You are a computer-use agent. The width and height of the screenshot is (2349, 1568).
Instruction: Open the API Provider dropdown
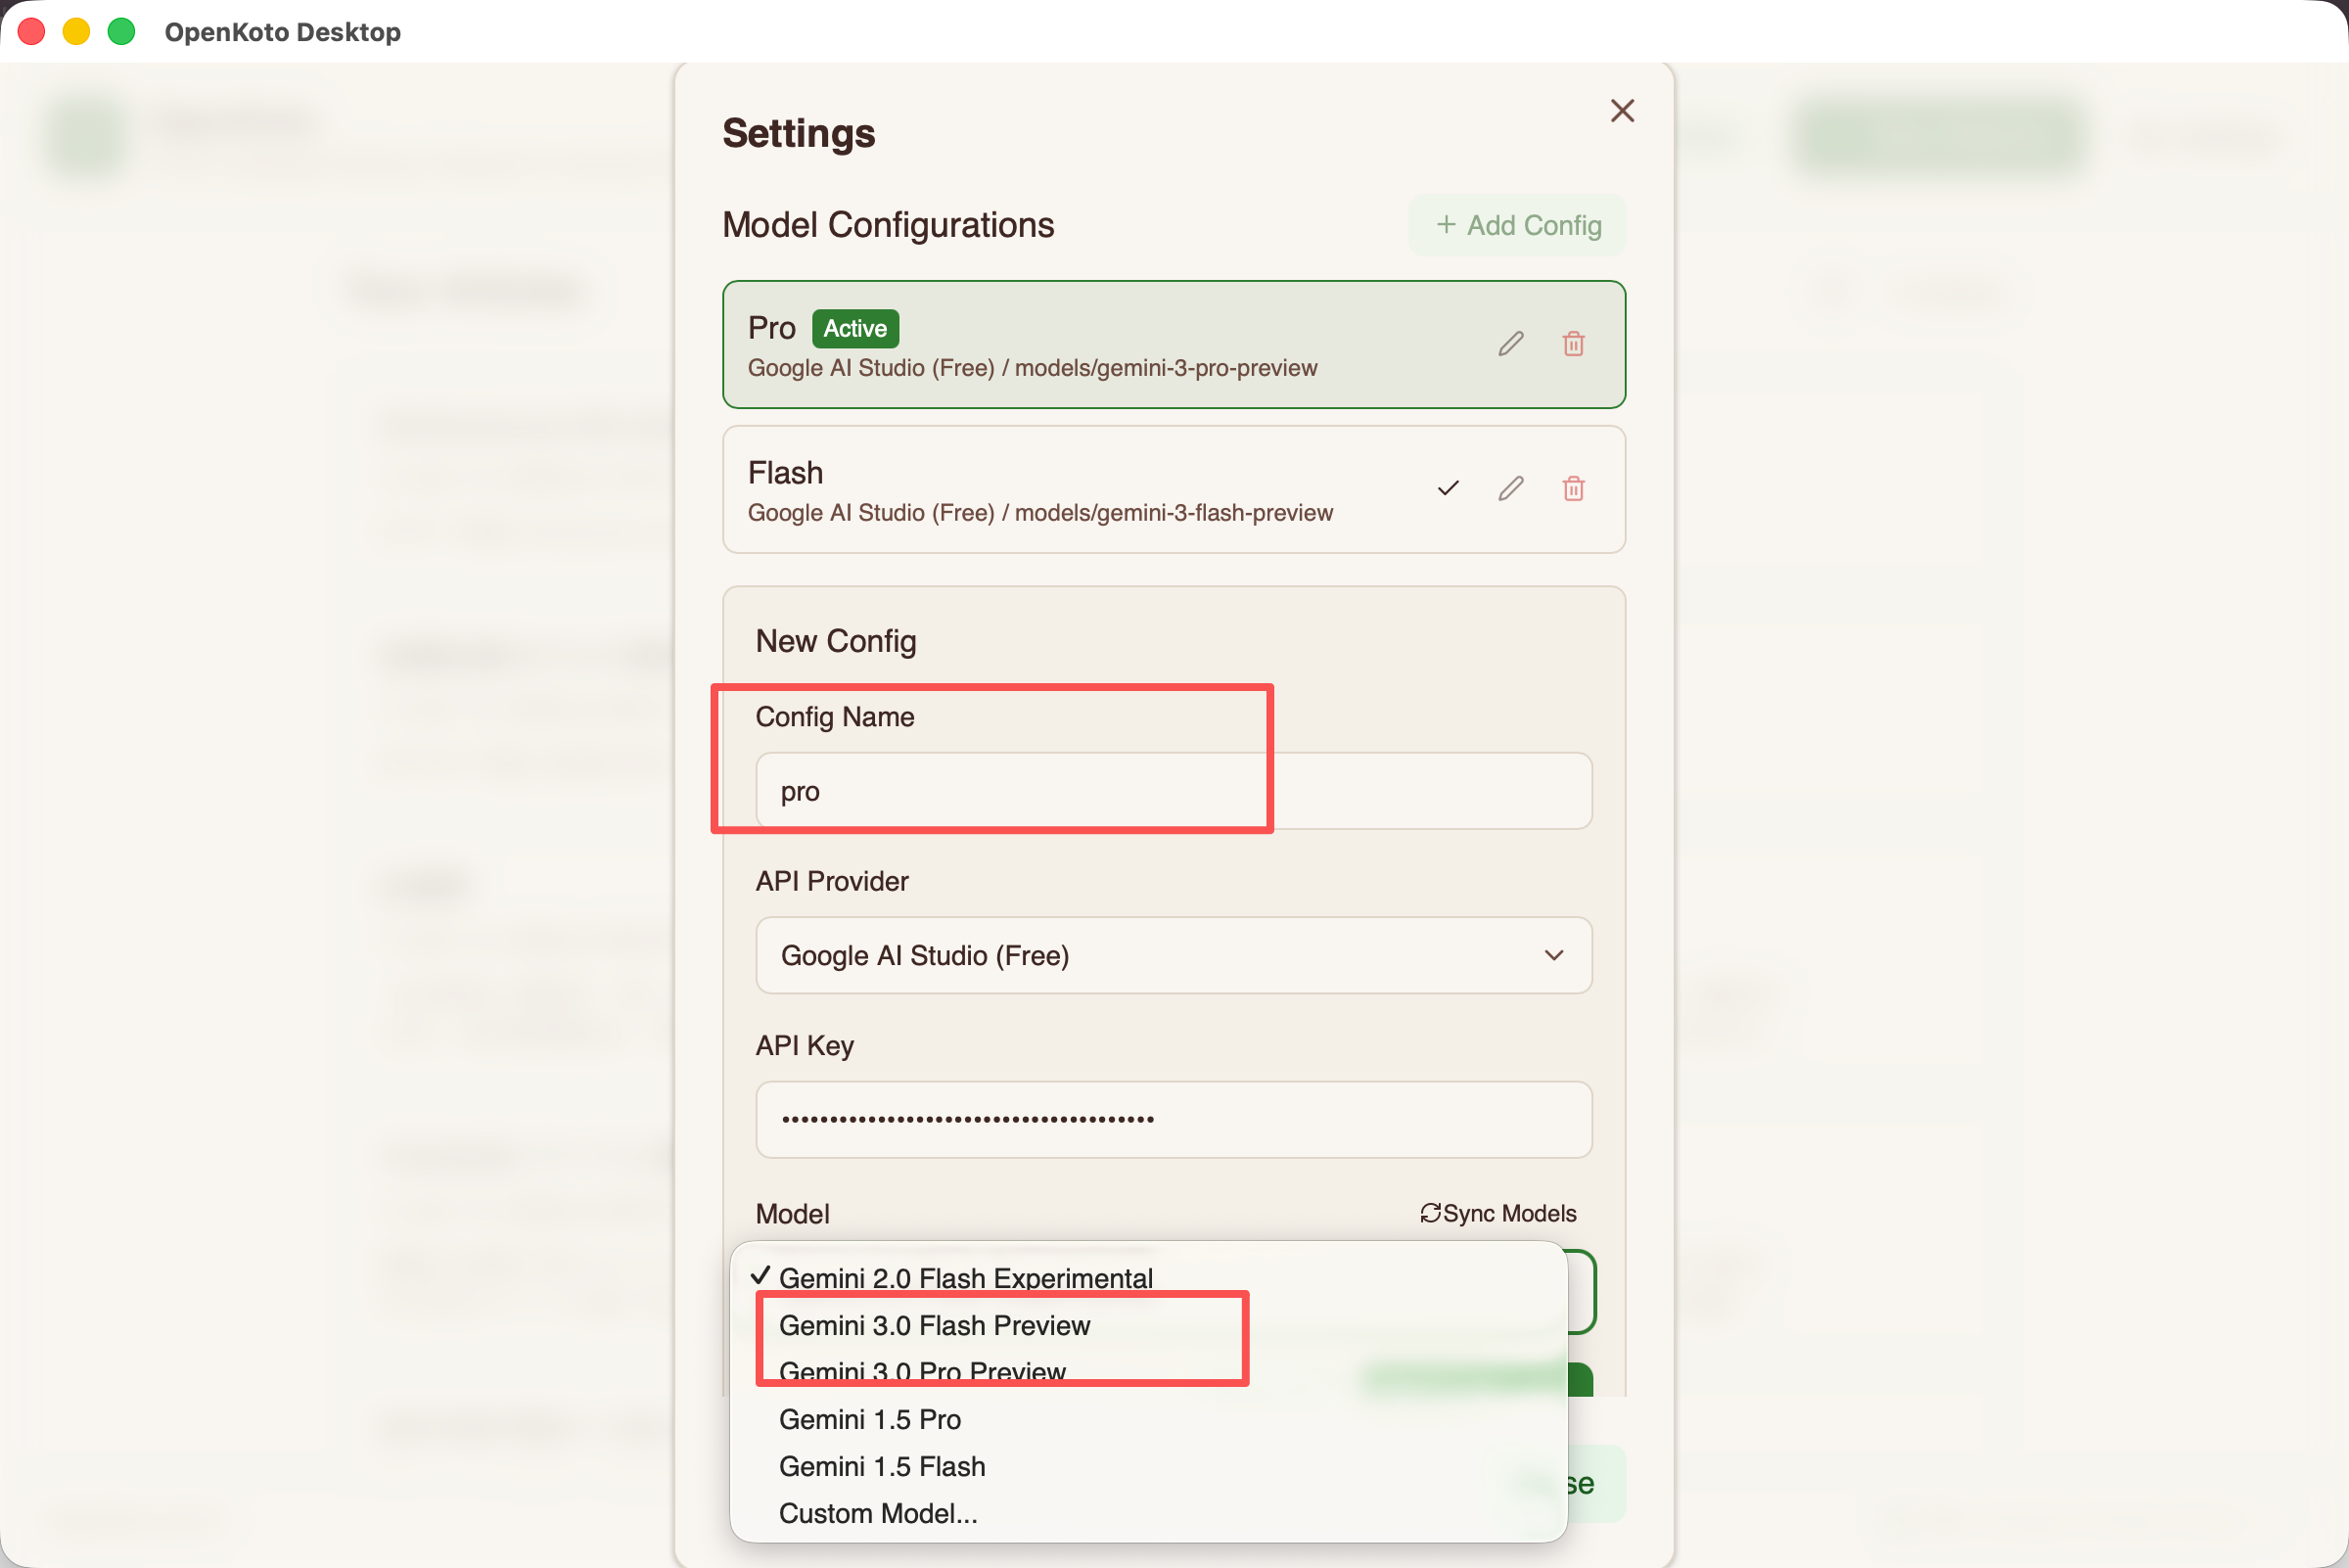[x=1172, y=955]
